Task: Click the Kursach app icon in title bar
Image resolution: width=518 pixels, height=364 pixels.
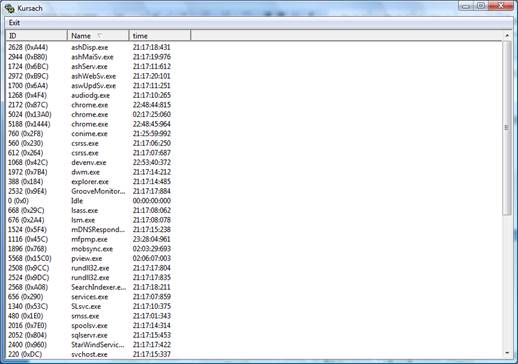Action: 9,8
